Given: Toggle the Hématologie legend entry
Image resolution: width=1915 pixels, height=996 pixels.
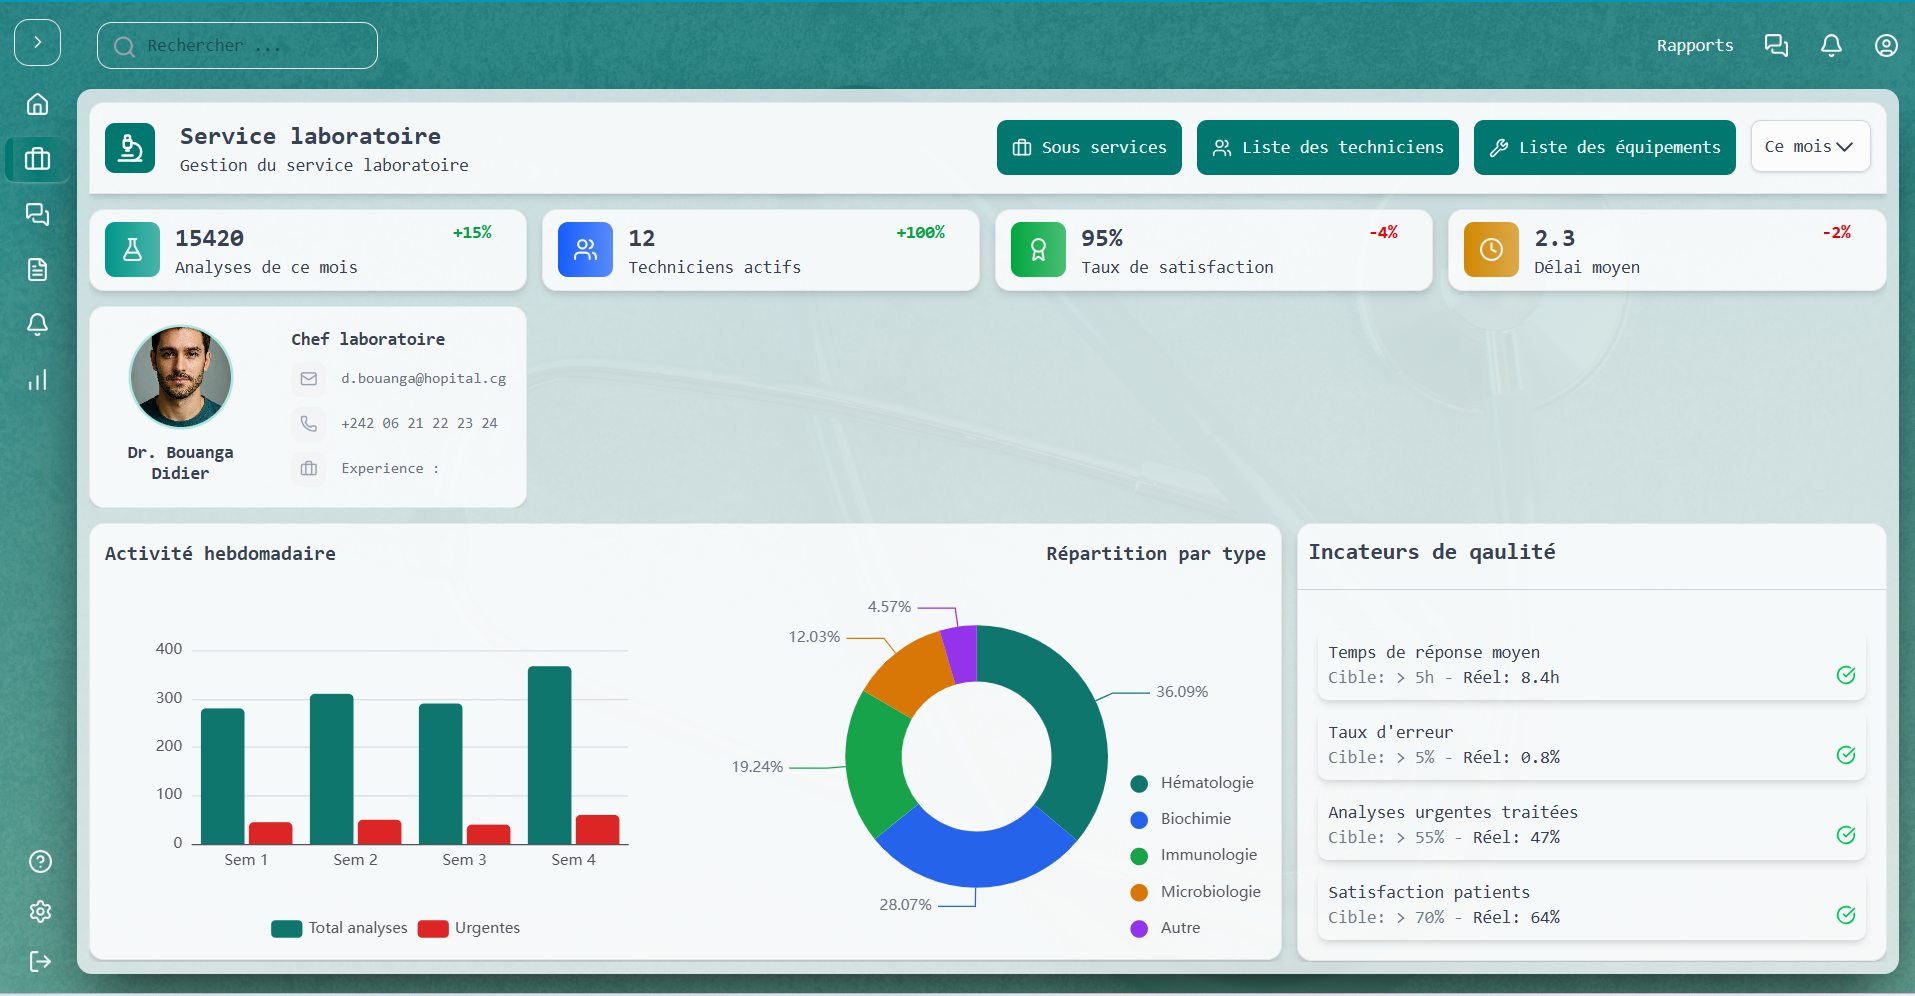Looking at the screenshot, I should 1192,783.
